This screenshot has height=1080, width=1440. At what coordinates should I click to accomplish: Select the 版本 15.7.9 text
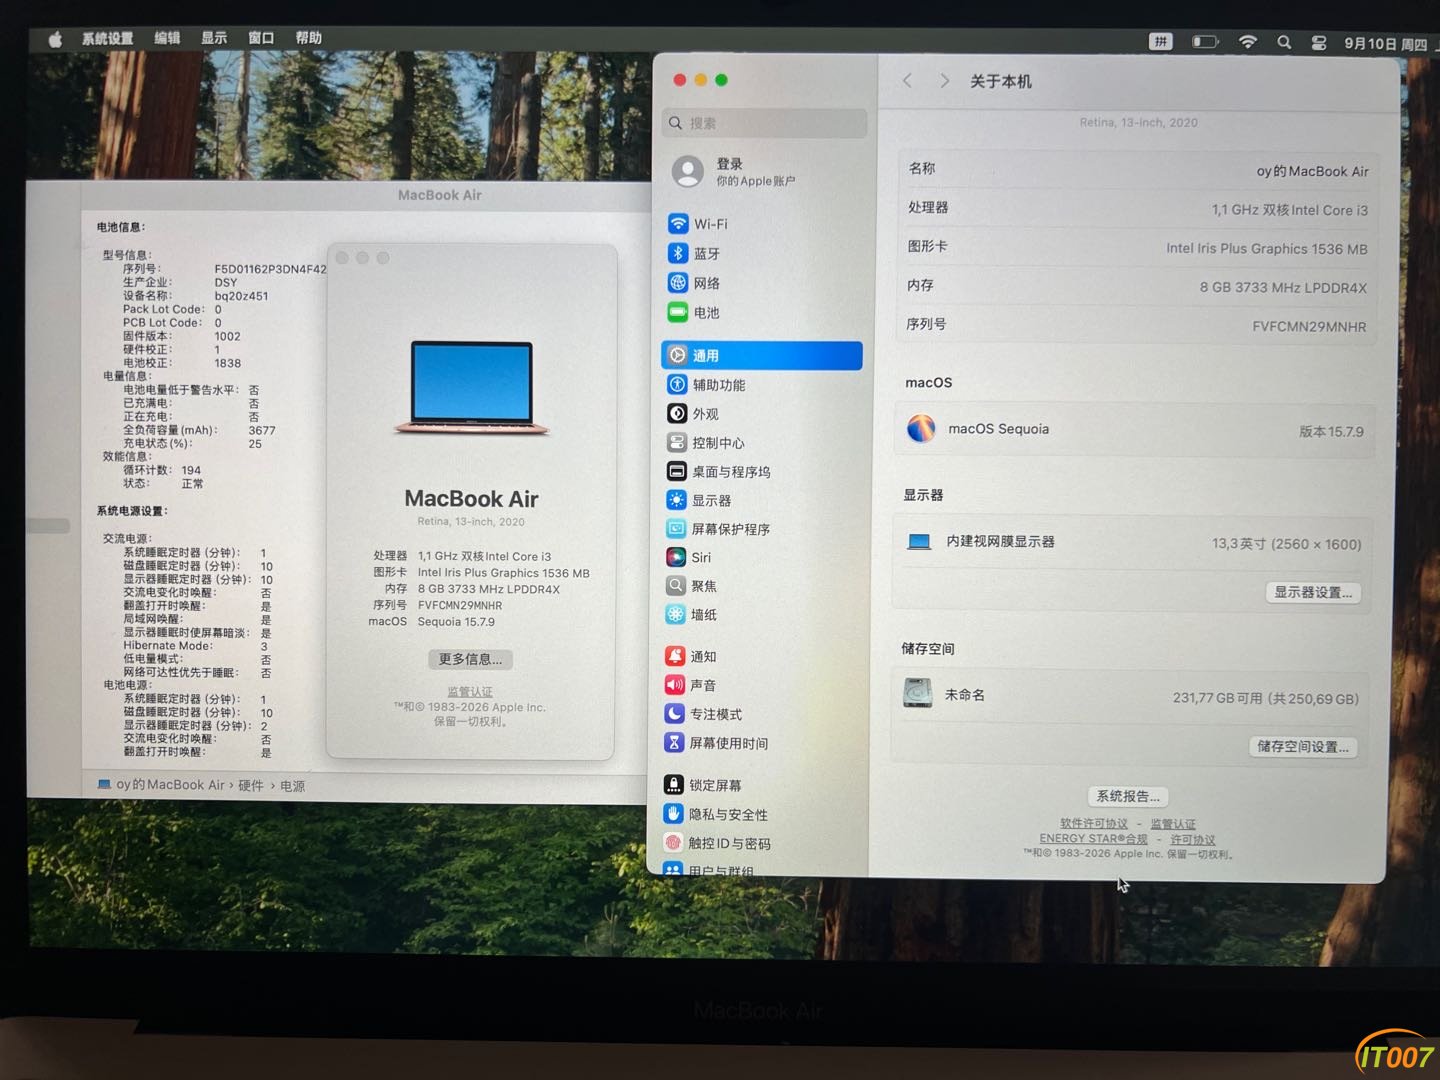tap(1331, 432)
